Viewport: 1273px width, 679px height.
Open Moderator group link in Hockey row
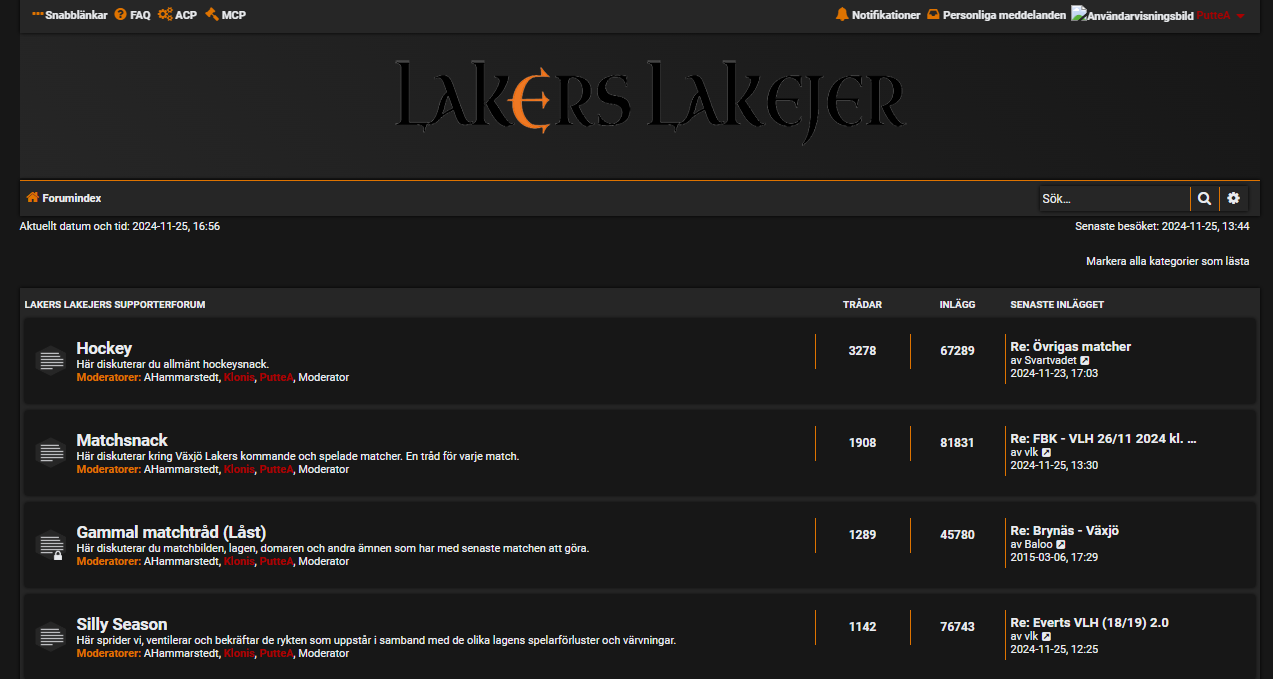[324, 377]
